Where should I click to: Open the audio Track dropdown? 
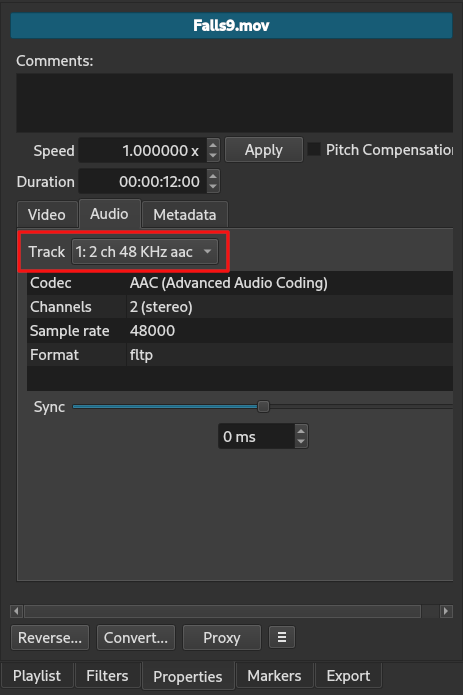[145, 252]
